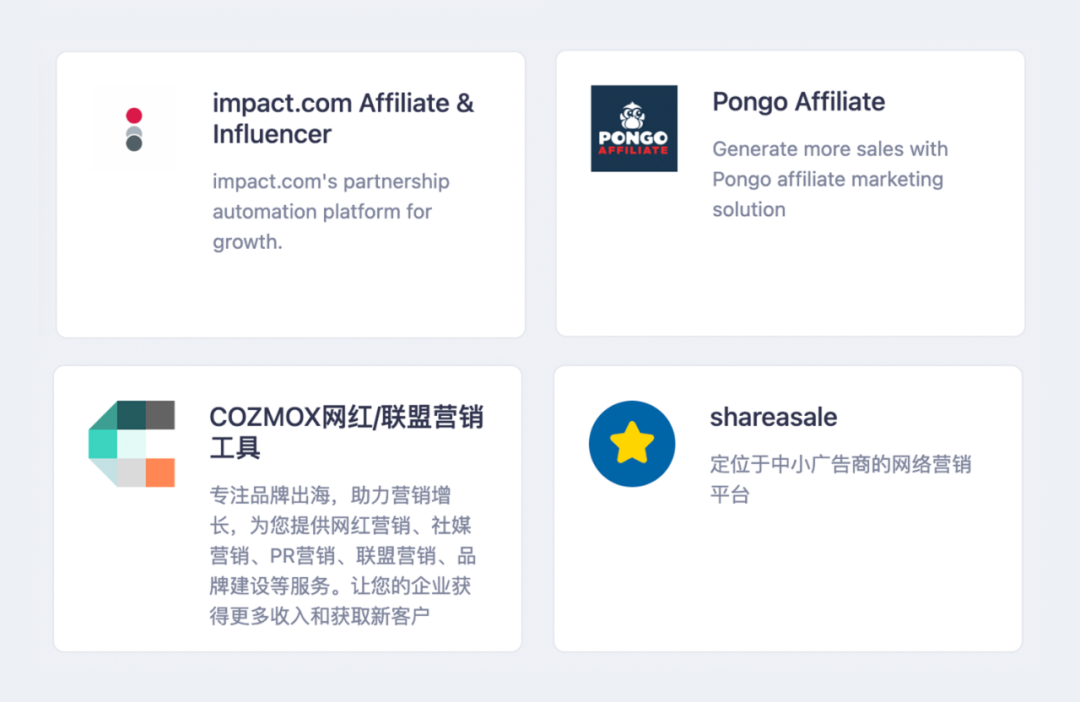The width and height of the screenshot is (1080, 702).
Task: Open the COZMOX网红/联盟营销工具 title
Action: (x=345, y=433)
